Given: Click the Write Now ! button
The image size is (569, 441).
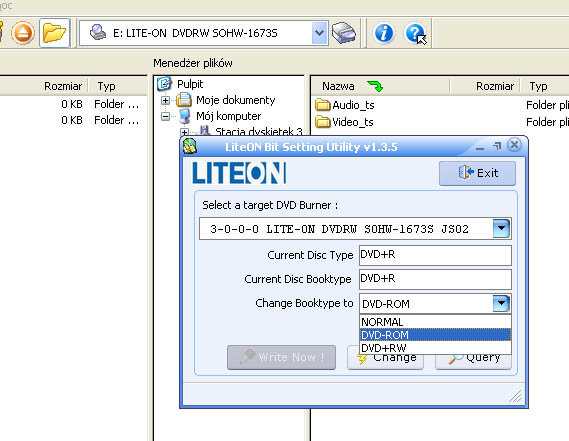Looking at the screenshot, I should 281,358.
